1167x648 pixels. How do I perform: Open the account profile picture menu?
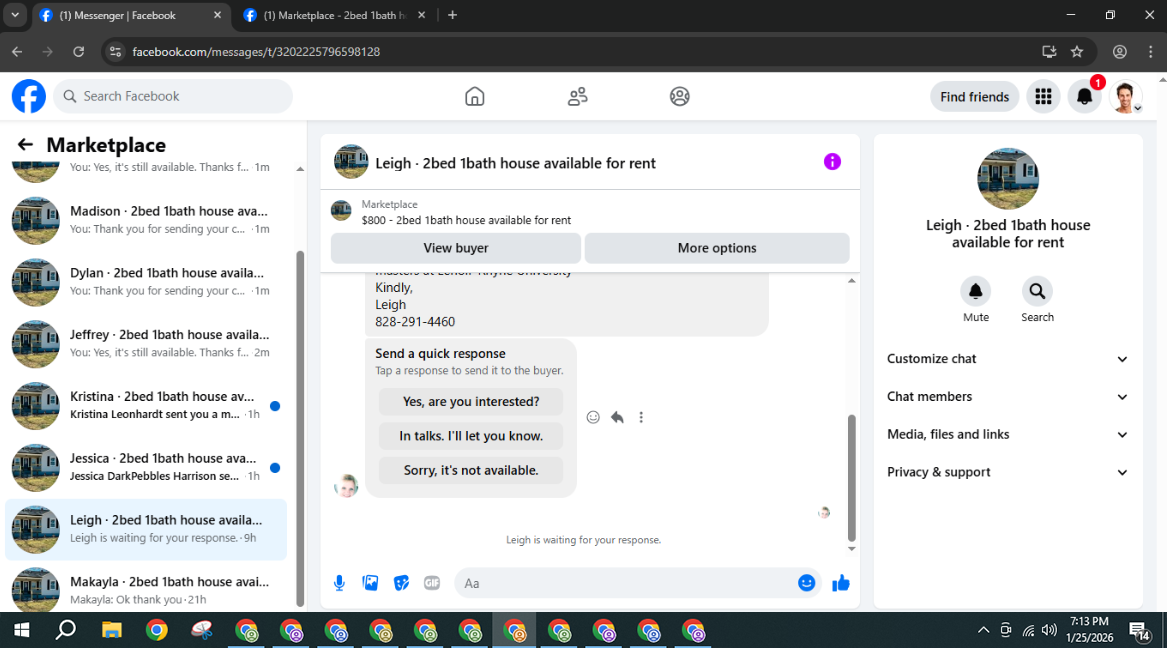tap(1125, 97)
